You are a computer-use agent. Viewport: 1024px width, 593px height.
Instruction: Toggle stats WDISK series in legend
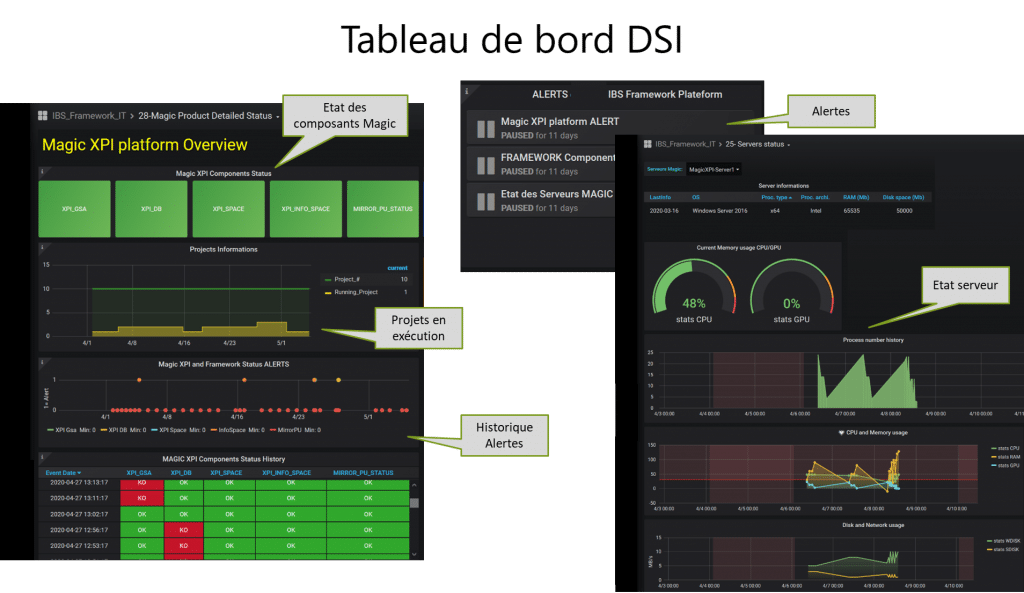click(x=1006, y=541)
